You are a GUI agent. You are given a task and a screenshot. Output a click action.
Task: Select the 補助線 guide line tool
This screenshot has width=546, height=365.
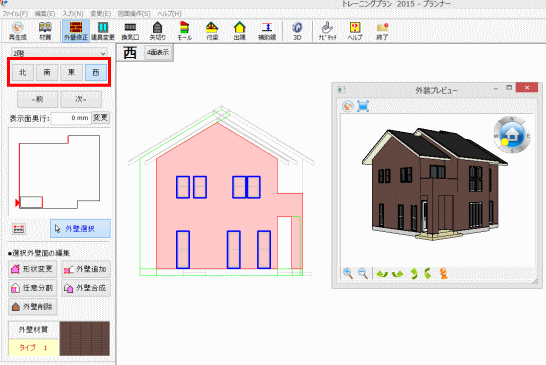click(x=267, y=31)
